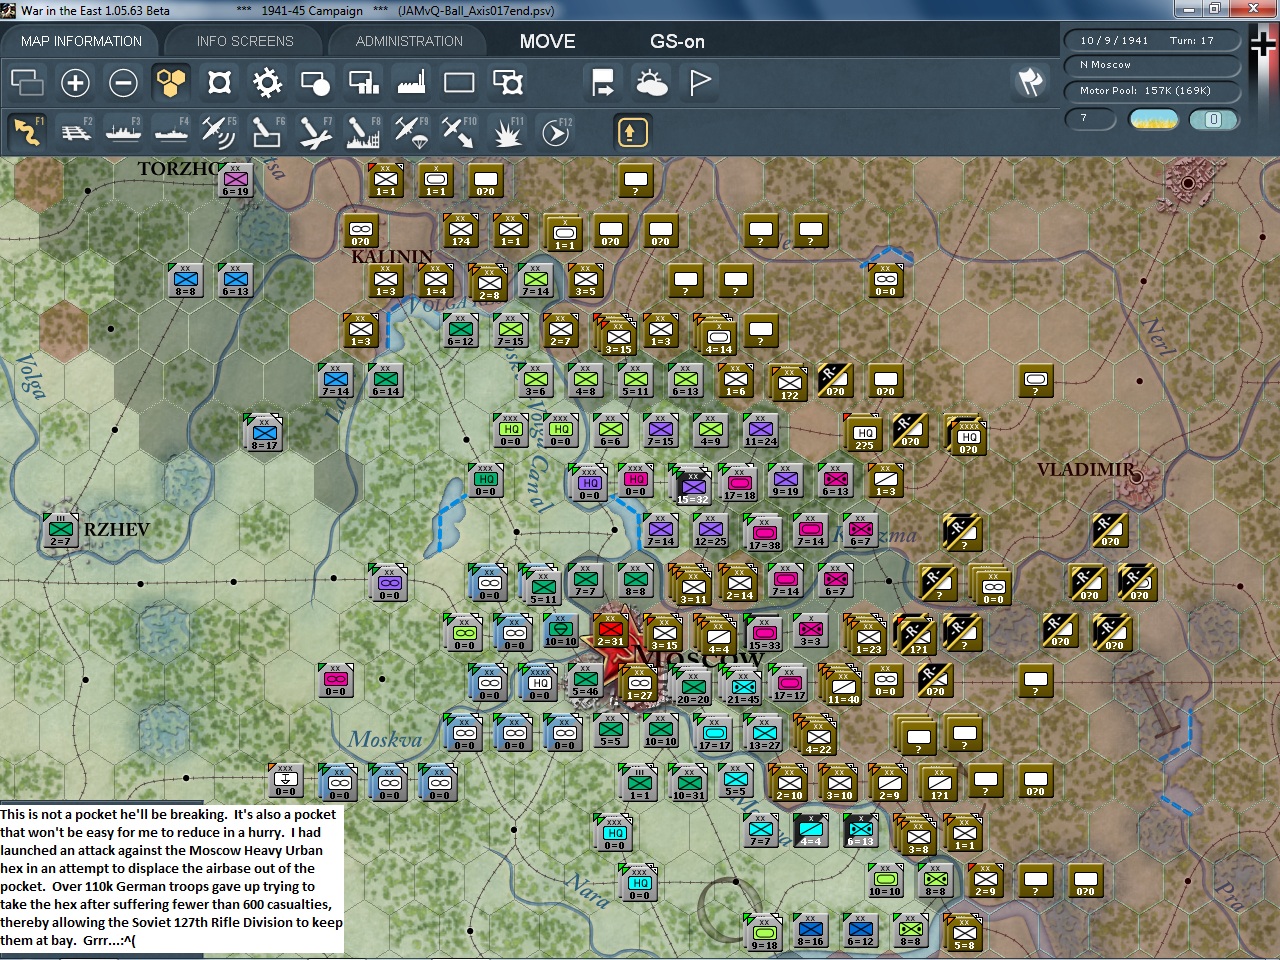
Task: Switch to the ADMINISTRATION tab
Action: (x=409, y=41)
